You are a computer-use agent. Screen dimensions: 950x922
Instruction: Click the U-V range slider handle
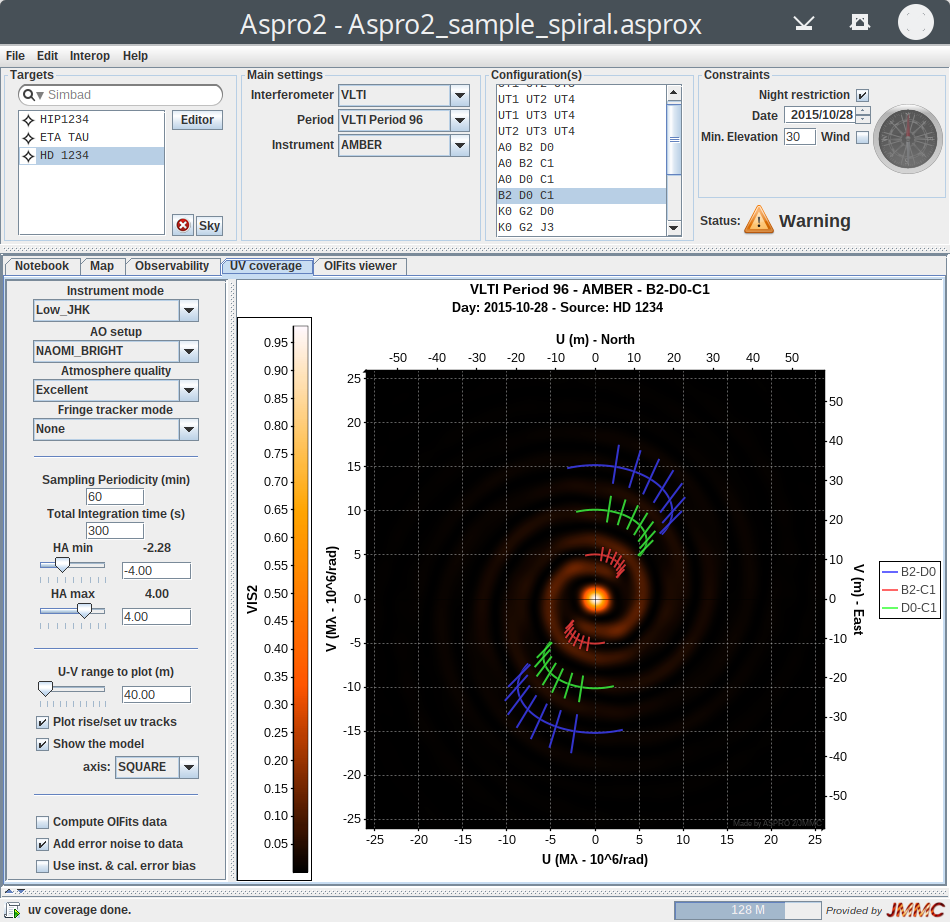[45, 689]
